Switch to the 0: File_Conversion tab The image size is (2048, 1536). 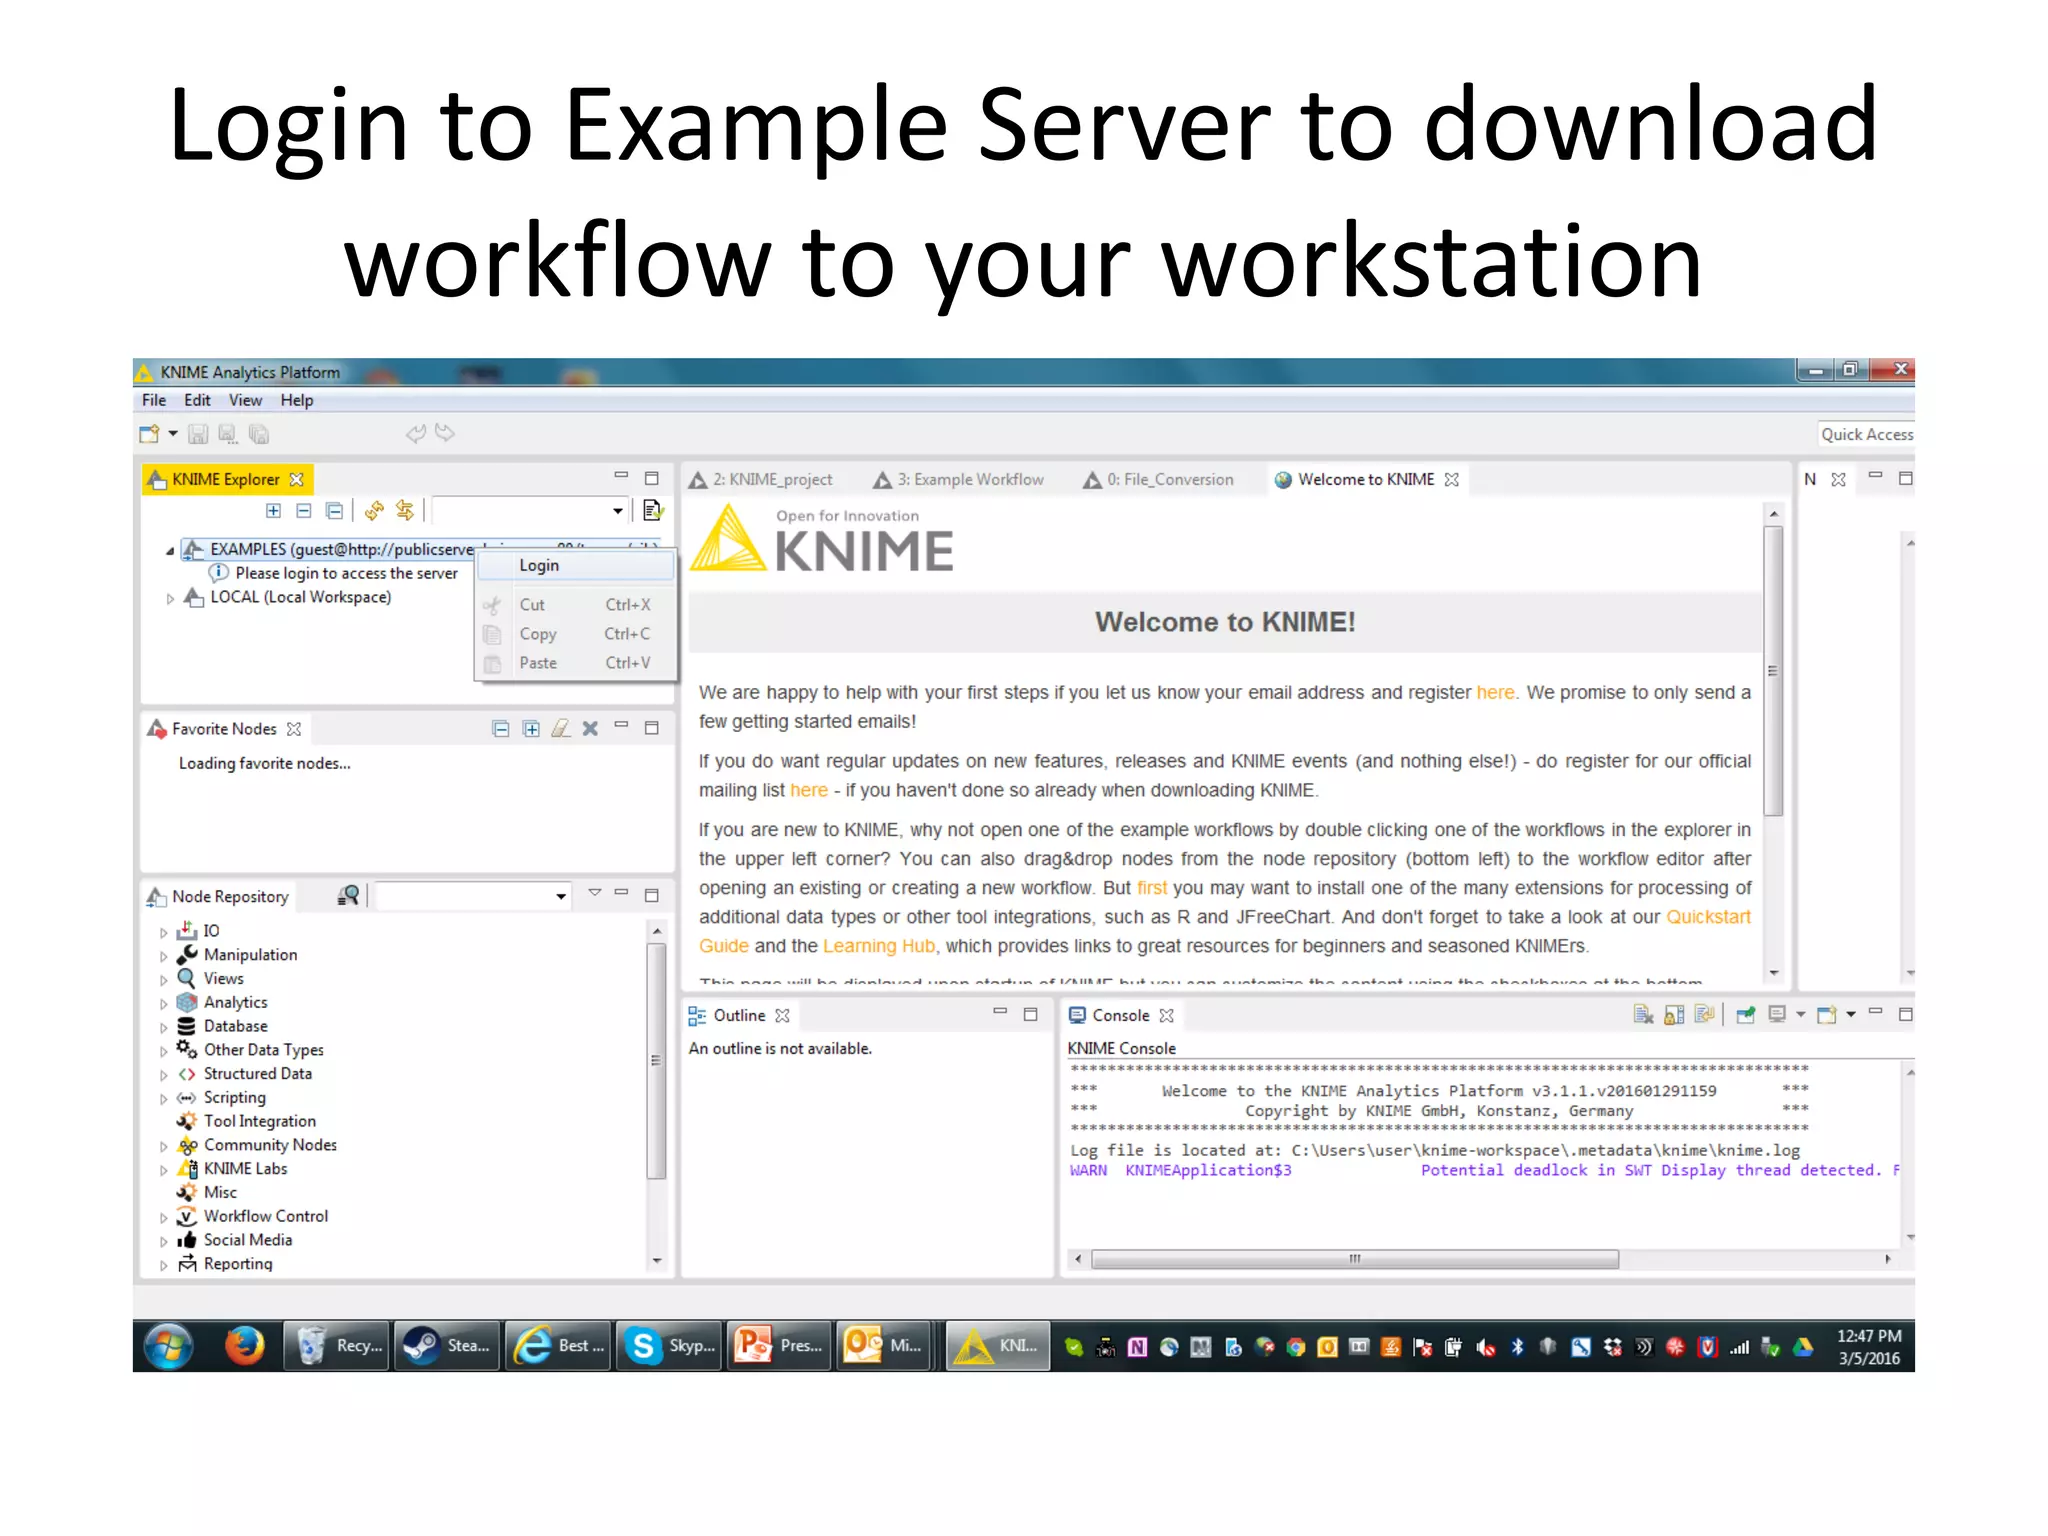coord(1159,480)
